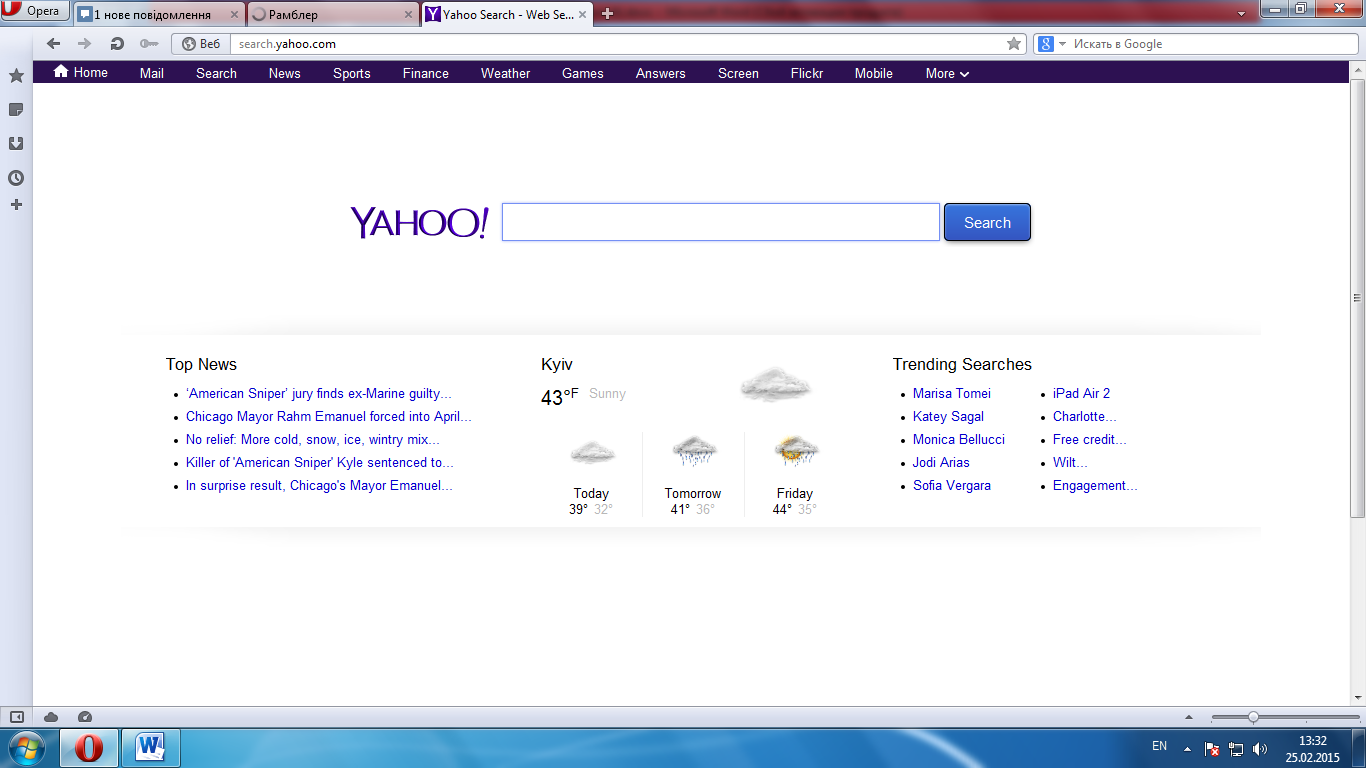Open the Killer of 'American Sniper' Kyle link
Viewport: 1366px width, 768px height.
320,462
